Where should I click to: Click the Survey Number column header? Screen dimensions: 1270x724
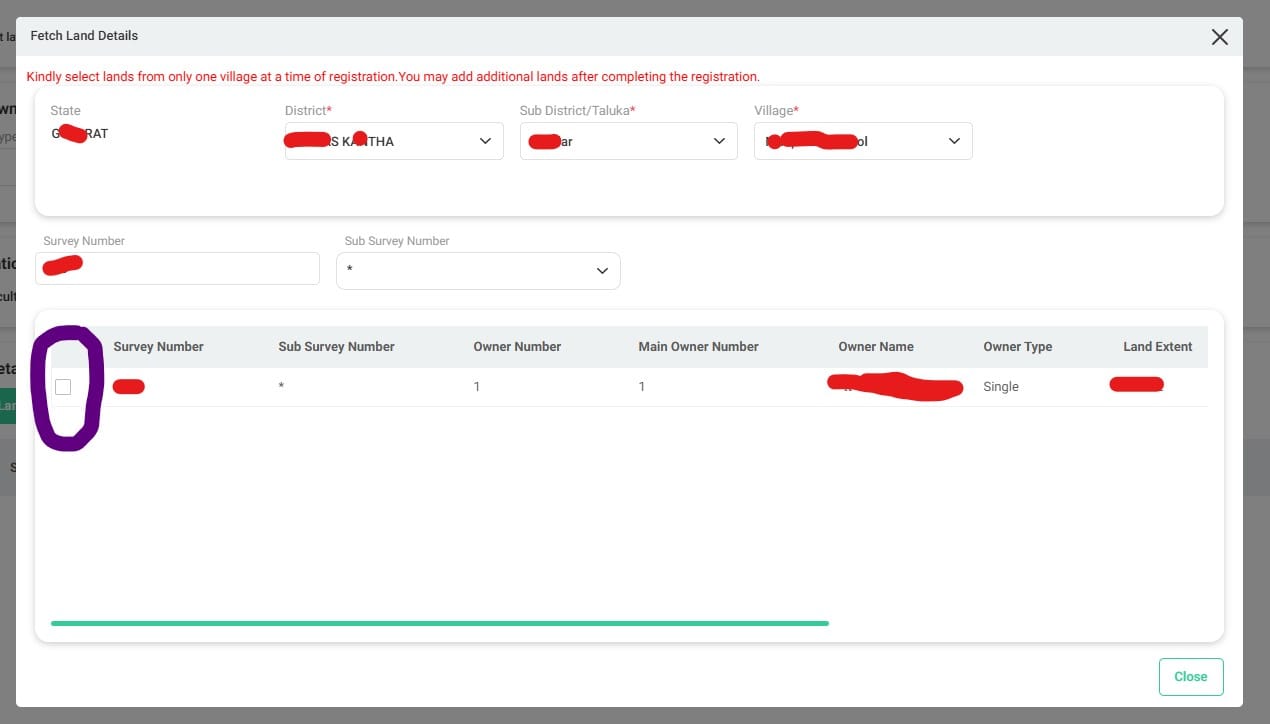[x=158, y=347]
